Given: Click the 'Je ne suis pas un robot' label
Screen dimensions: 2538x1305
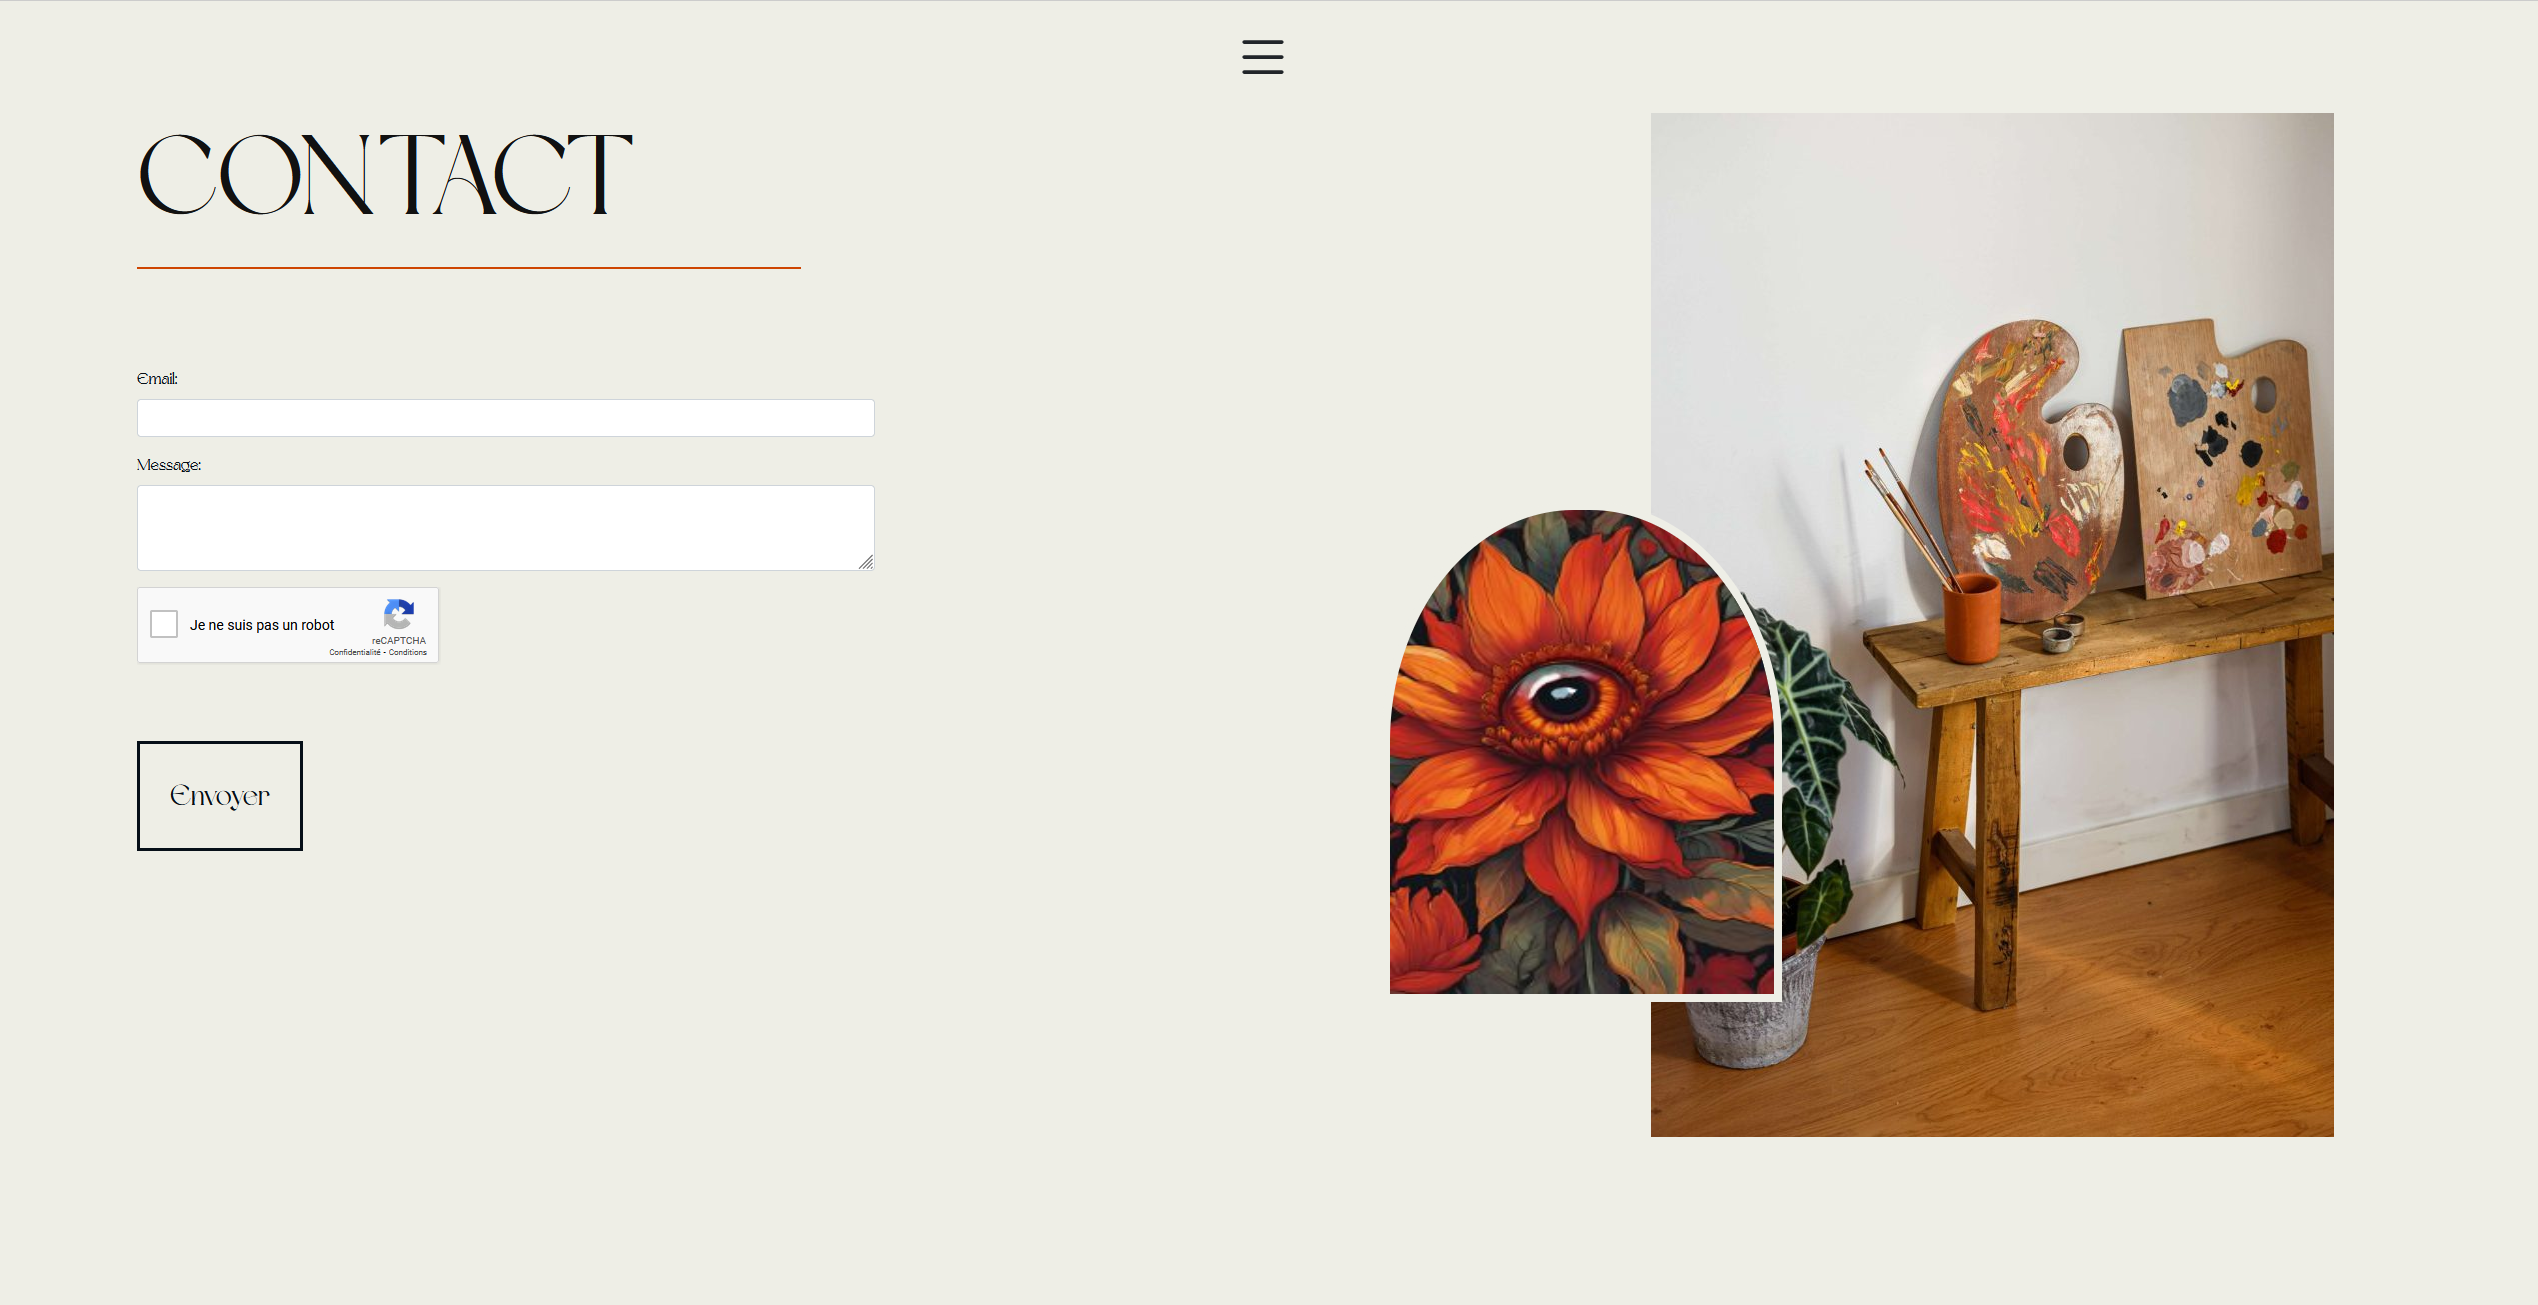Looking at the screenshot, I should (262, 625).
